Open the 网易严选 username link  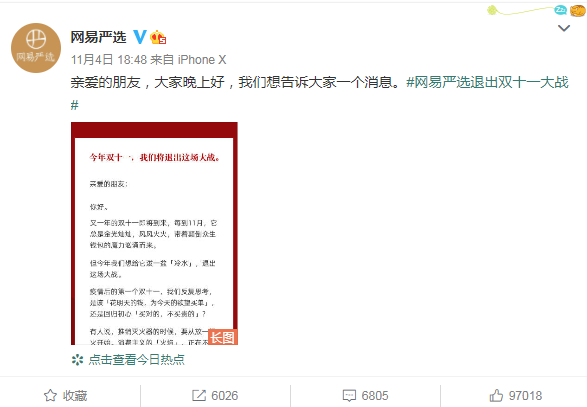click(98, 37)
